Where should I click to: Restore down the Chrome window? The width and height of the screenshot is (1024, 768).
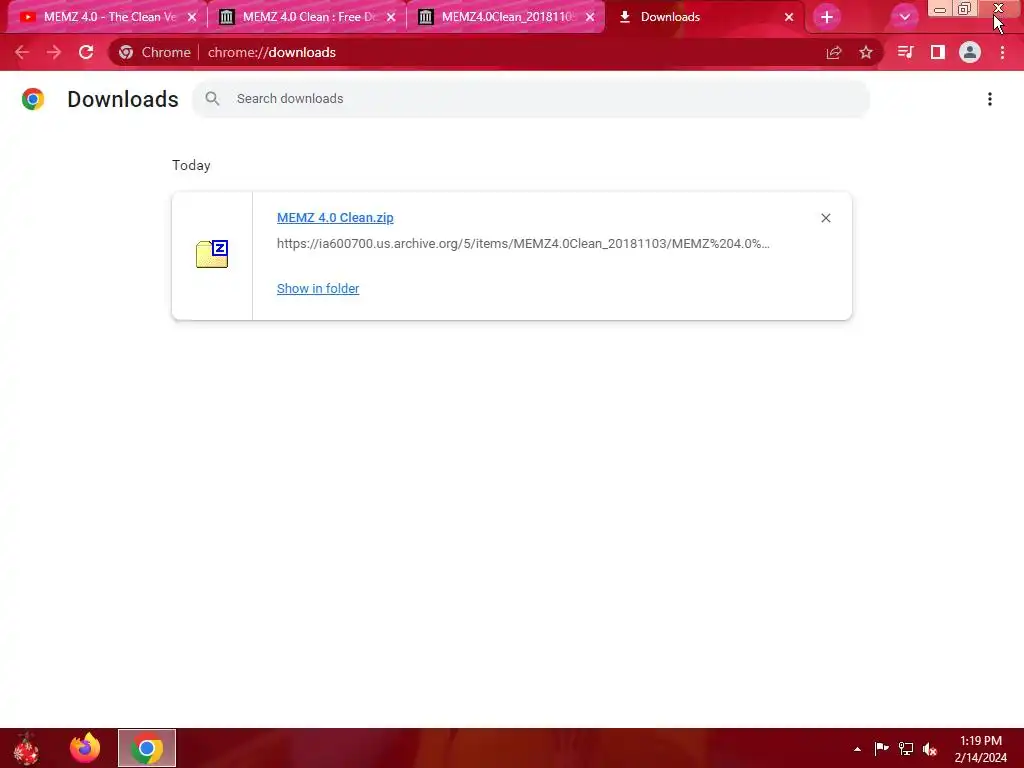tap(965, 9)
